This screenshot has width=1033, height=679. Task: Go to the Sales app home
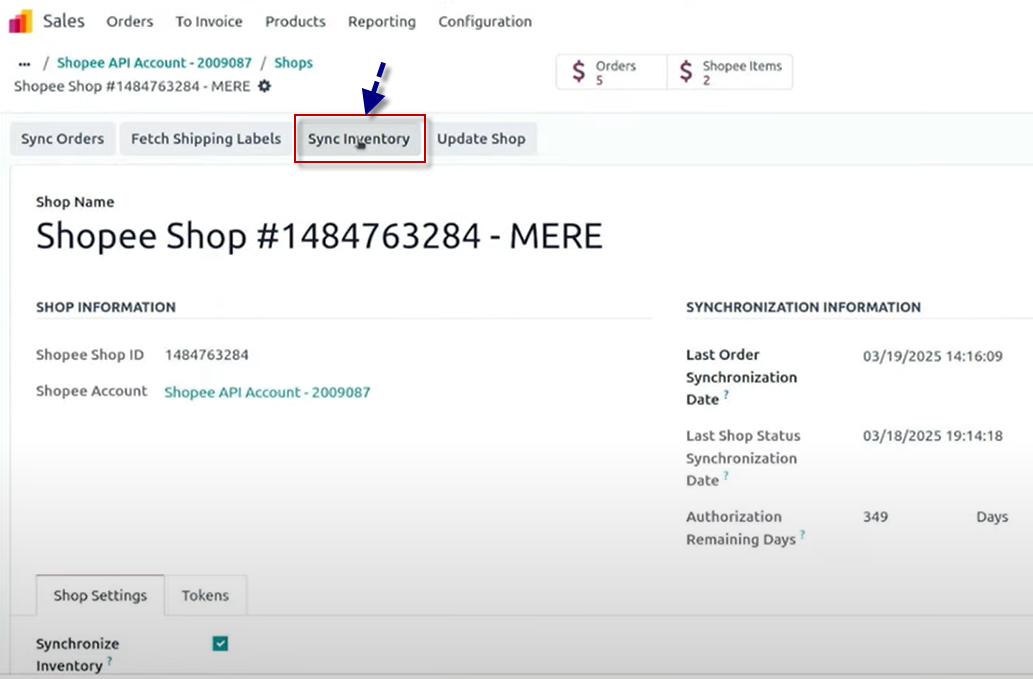tap(64, 21)
